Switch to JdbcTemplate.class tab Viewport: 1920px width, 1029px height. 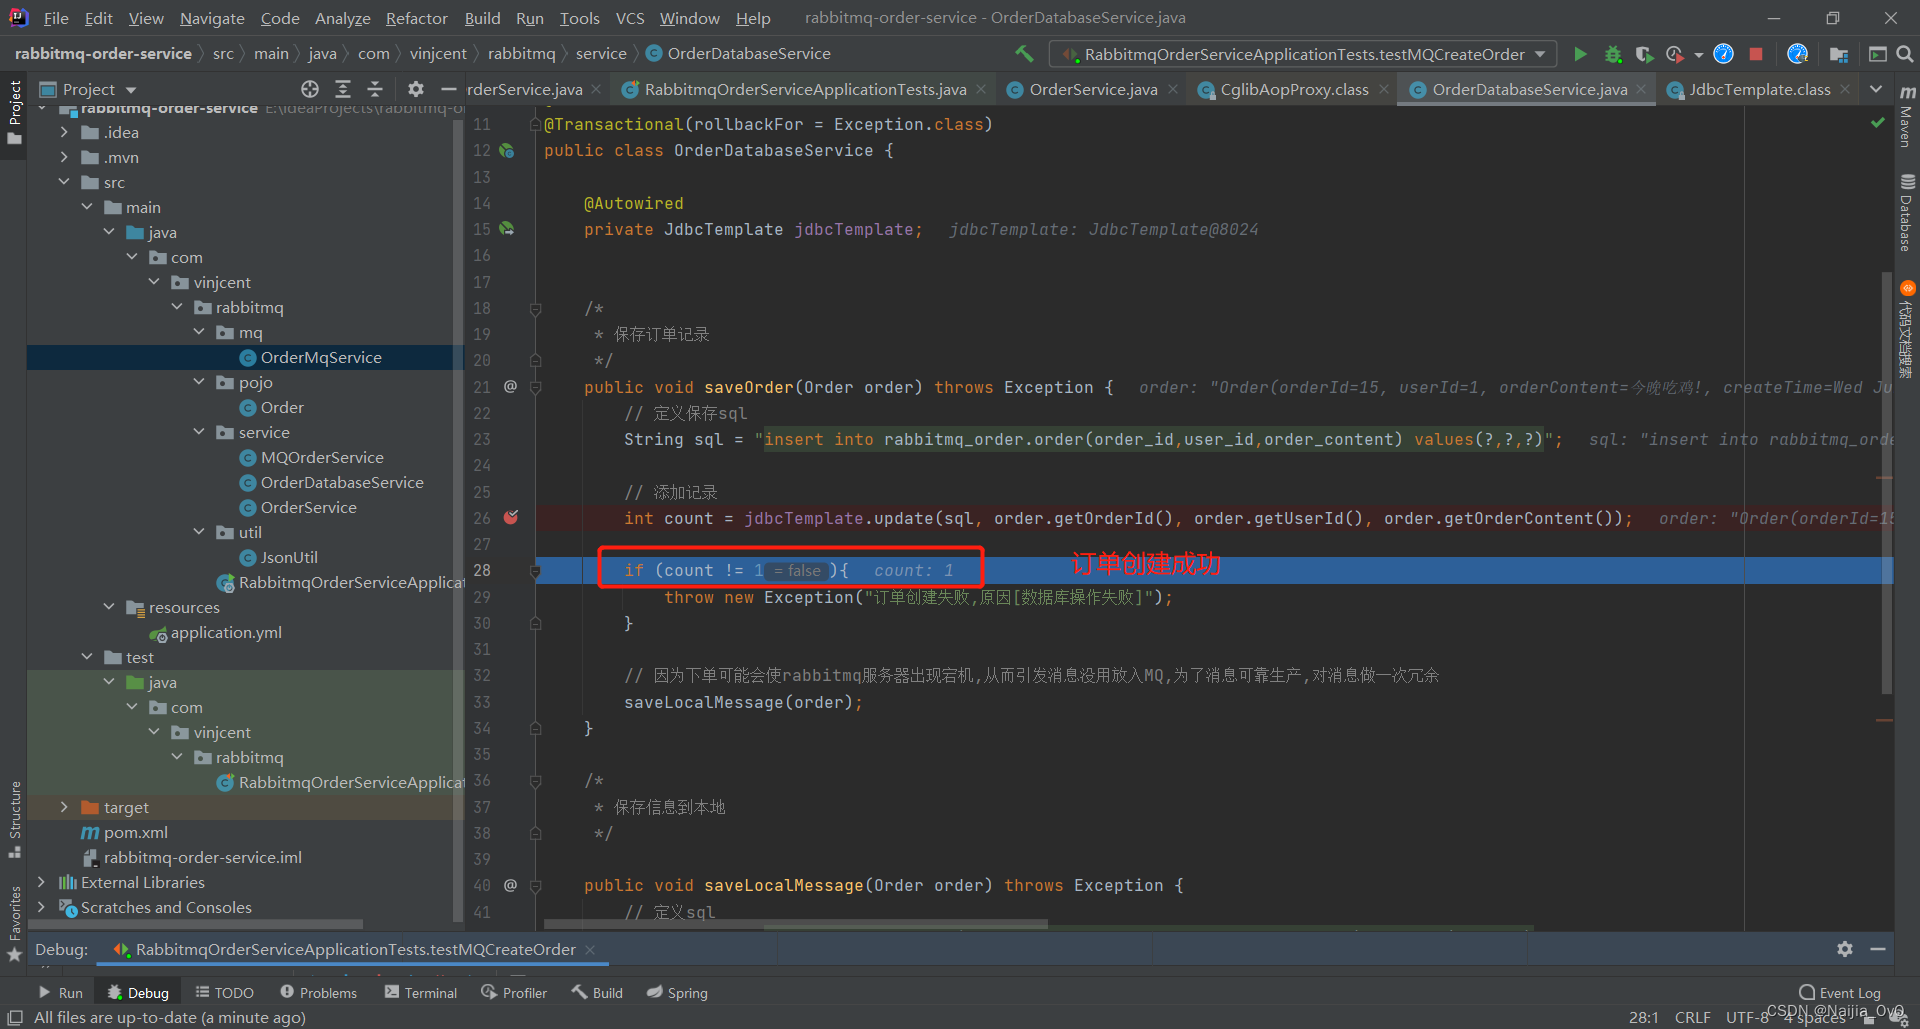1759,89
